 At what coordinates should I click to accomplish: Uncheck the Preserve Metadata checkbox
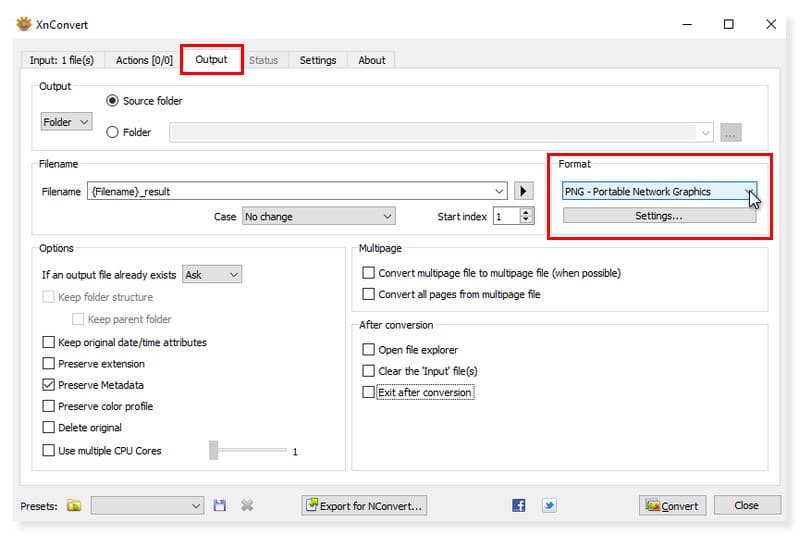(49, 385)
